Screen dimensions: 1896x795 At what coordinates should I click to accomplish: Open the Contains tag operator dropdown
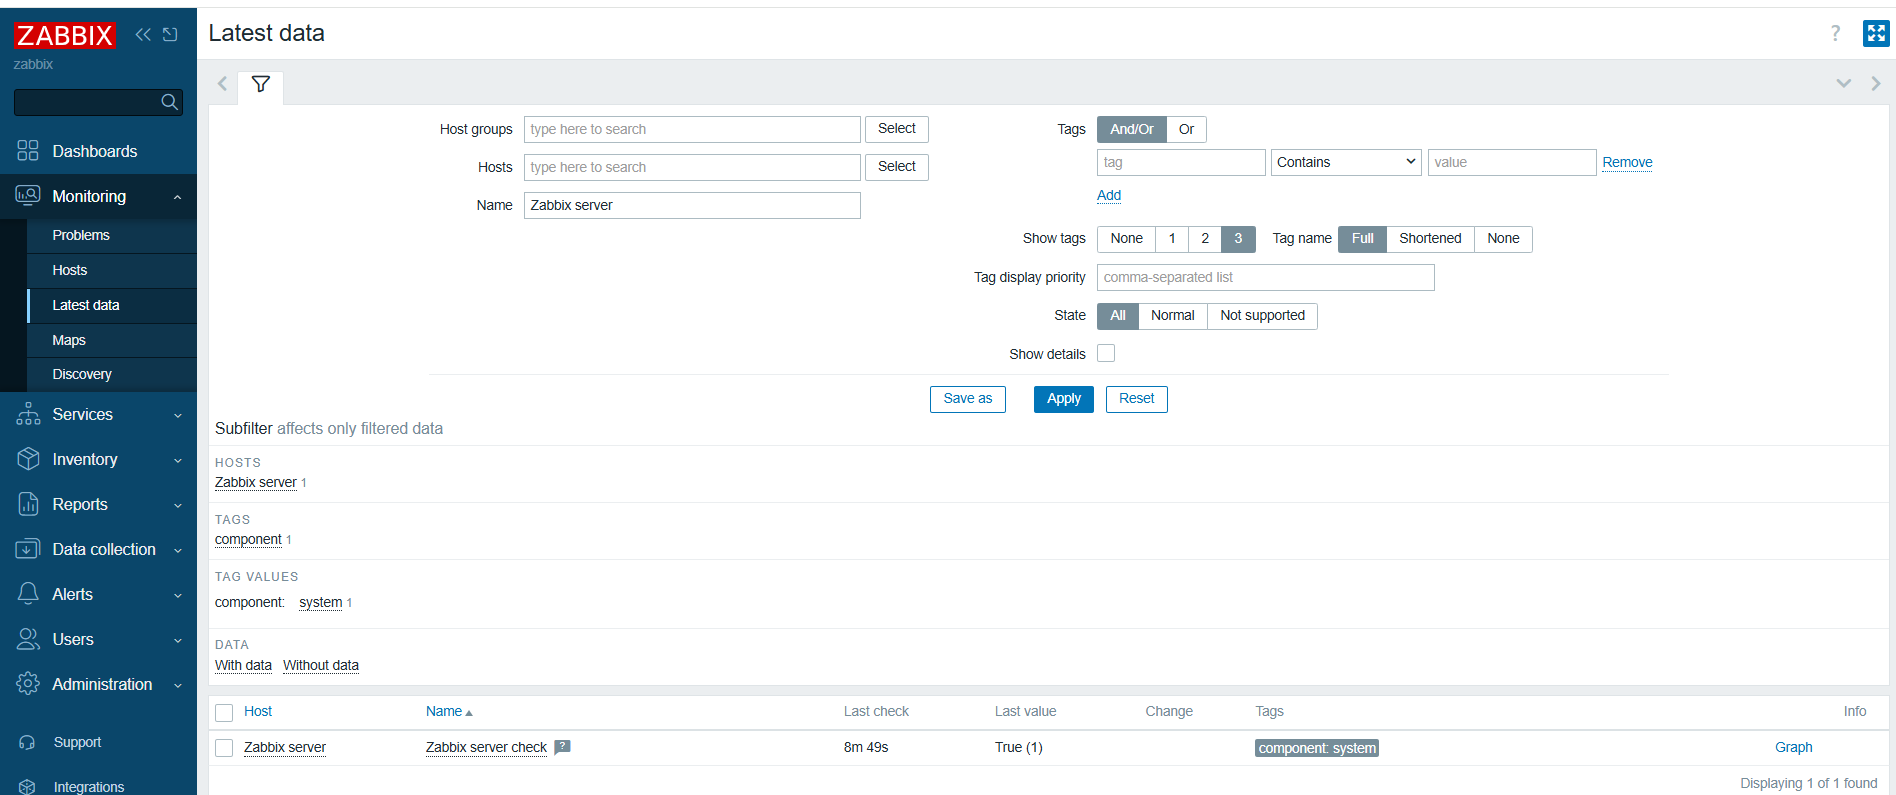point(1346,162)
